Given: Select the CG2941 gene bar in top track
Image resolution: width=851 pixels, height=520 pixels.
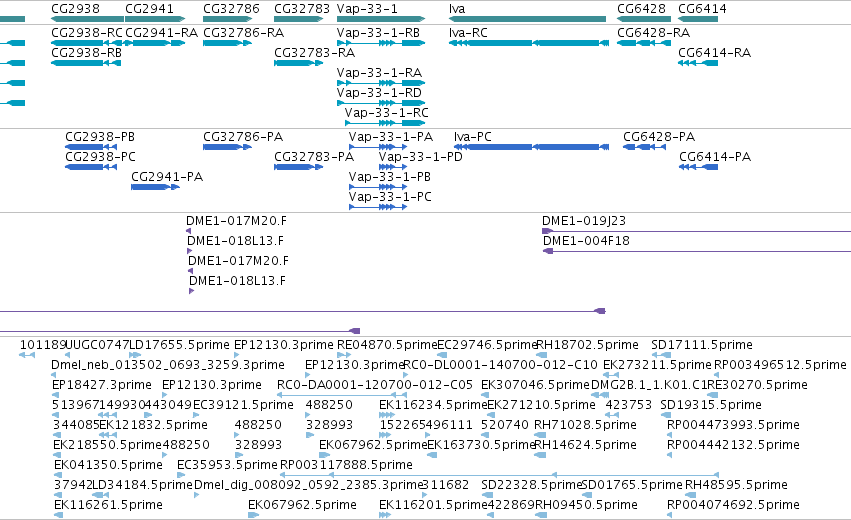Looking at the screenshot, I should point(155,19).
